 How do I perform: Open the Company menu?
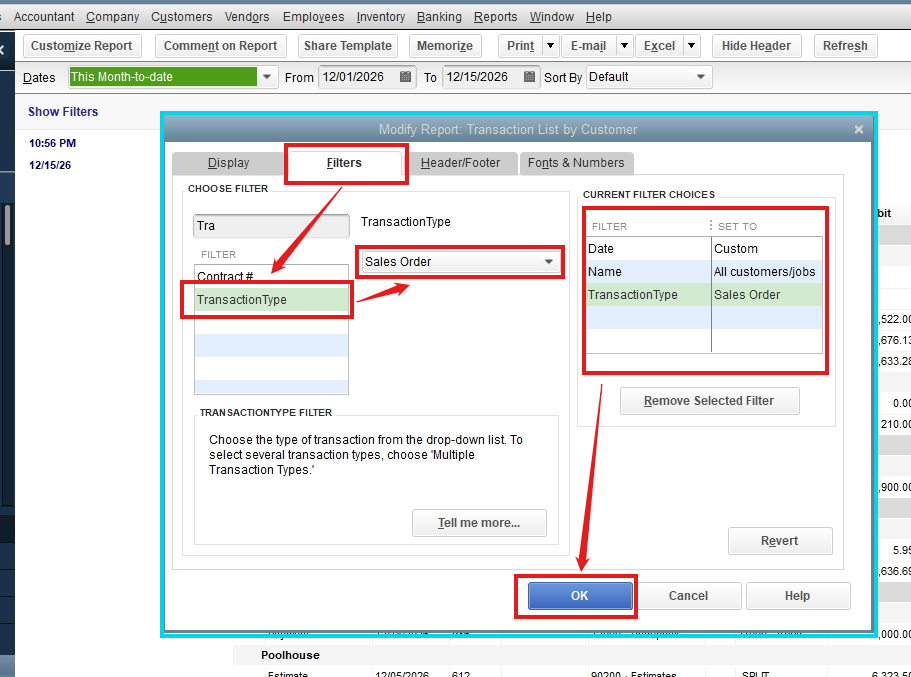(x=113, y=17)
